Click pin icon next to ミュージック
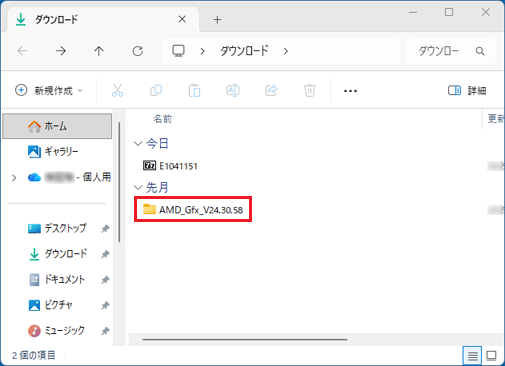The height and width of the screenshot is (366, 505). [105, 331]
